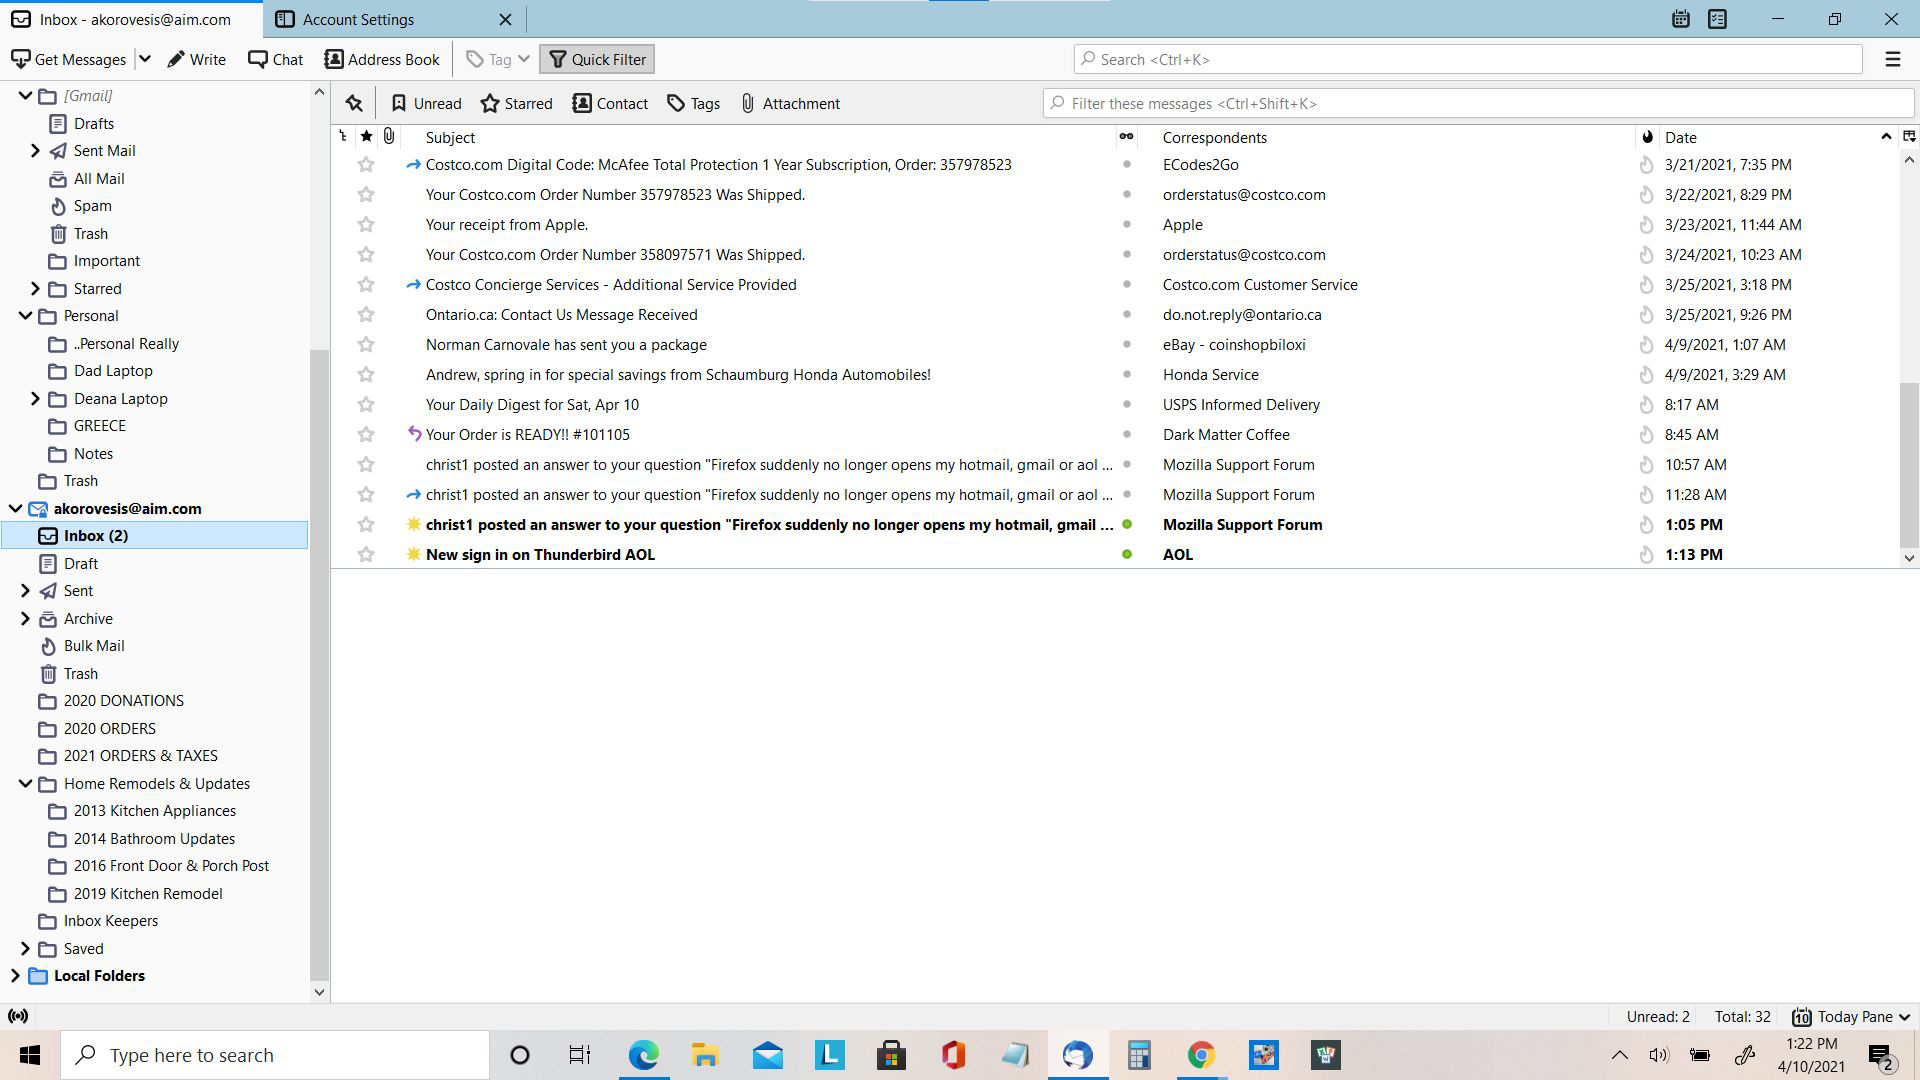Click the online status icon in status bar
The image size is (1920, 1080).
click(18, 1016)
